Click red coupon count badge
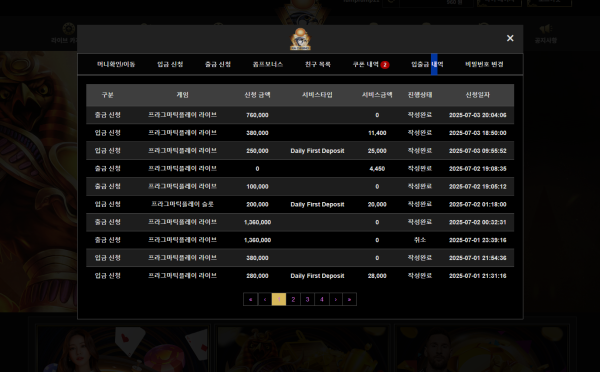Image resolution: width=600 pixels, height=372 pixels. (385, 65)
